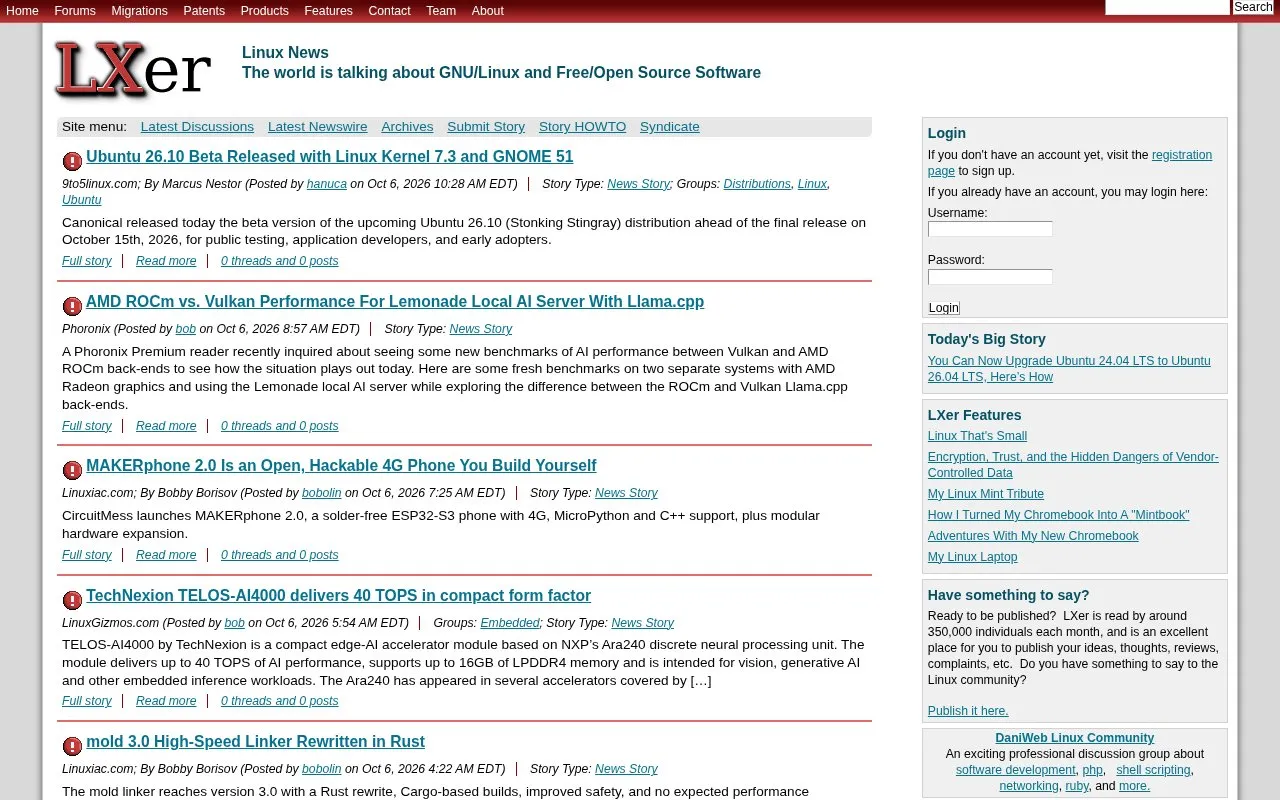
Task: Open the Contact page from top bar
Action: (389, 11)
